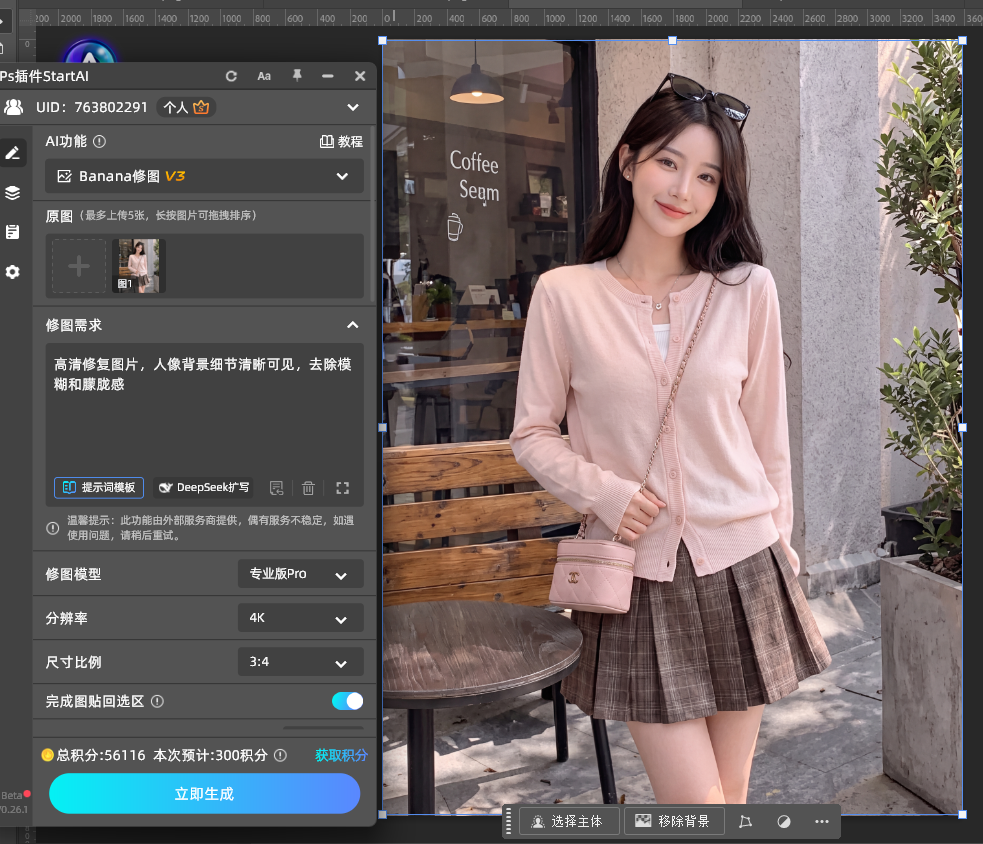Open the 分辨率 4K dropdown
Screen dimensions: 983x844
[x=301, y=618]
